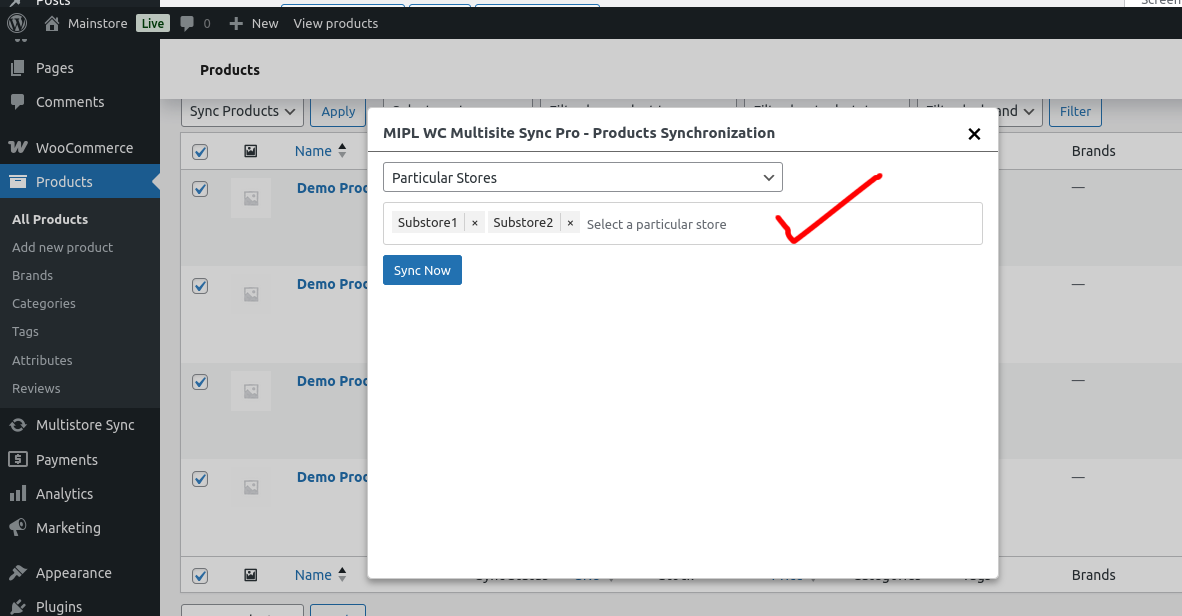This screenshot has width=1182, height=616.
Task: Click the Plugins plug icon
Action: point(18,607)
